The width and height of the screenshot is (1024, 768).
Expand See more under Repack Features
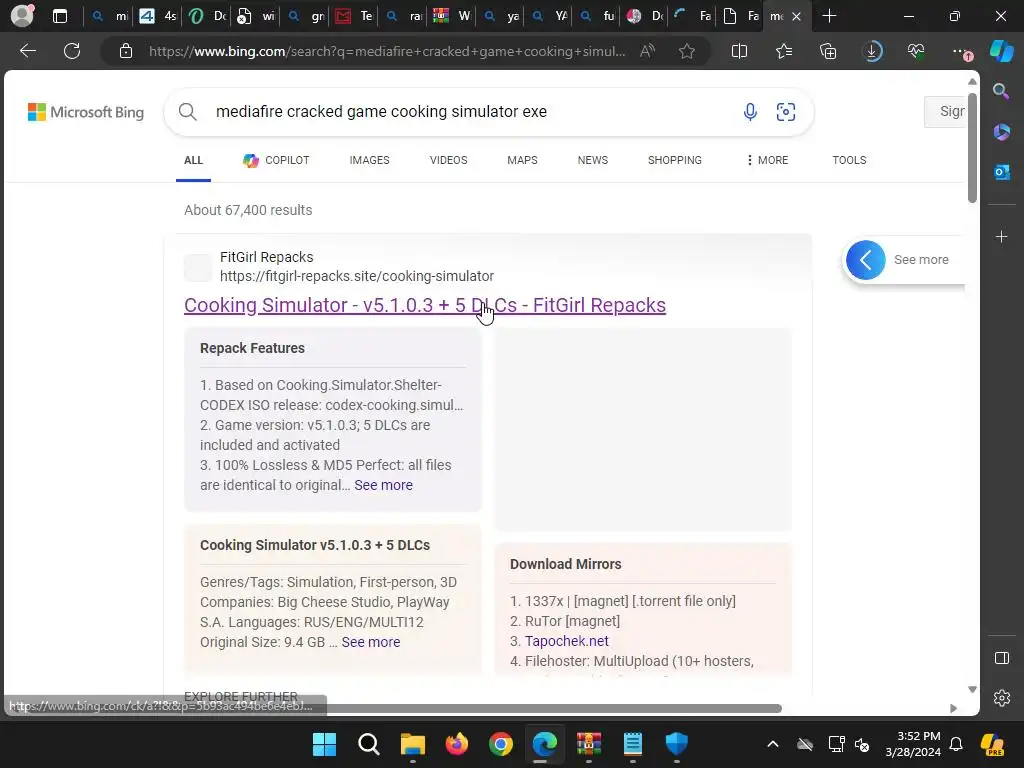click(383, 485)
